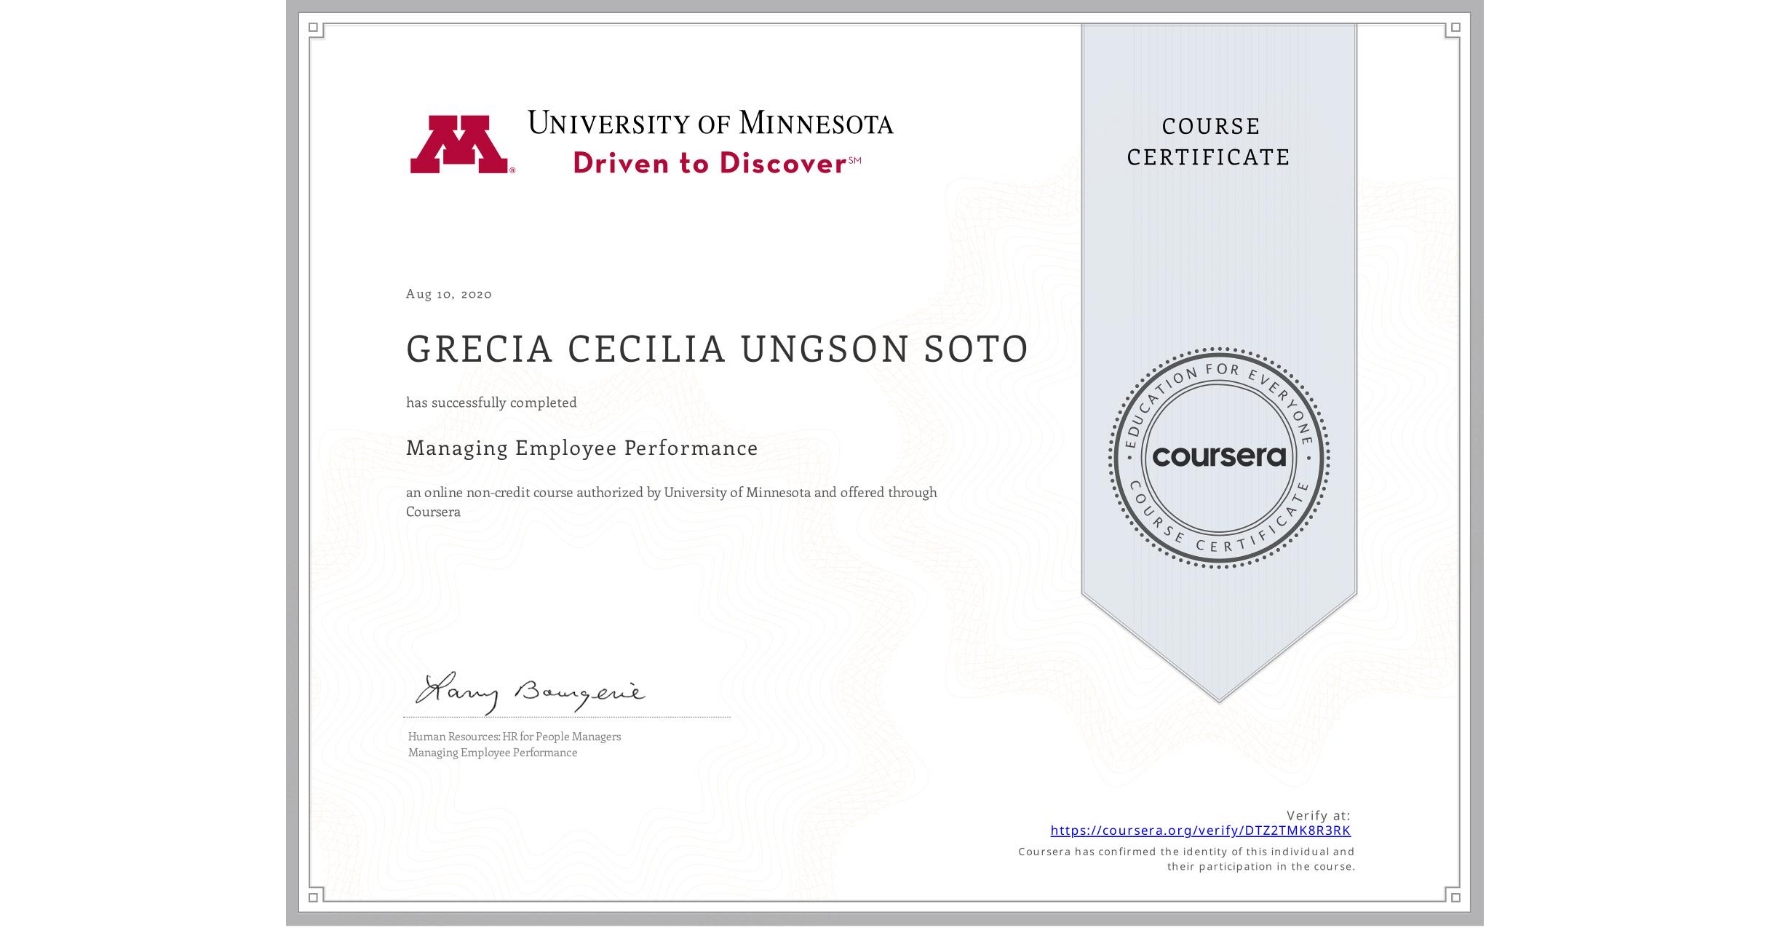Click the 'Managing Employee Performance' course title
This screenshot has width=1772, height=928.
click(x=581, y=449)
